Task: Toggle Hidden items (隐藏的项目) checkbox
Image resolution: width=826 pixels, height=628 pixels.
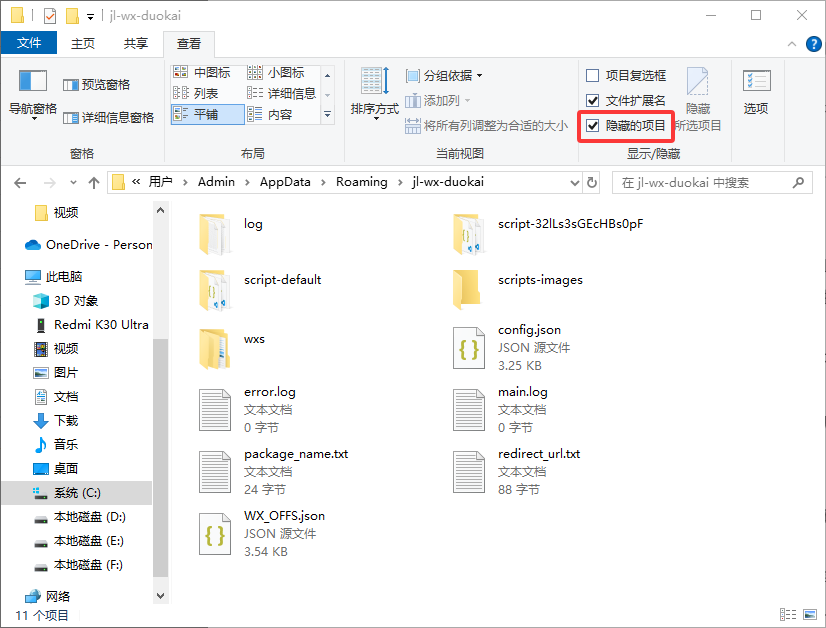Action: [626, 125]
